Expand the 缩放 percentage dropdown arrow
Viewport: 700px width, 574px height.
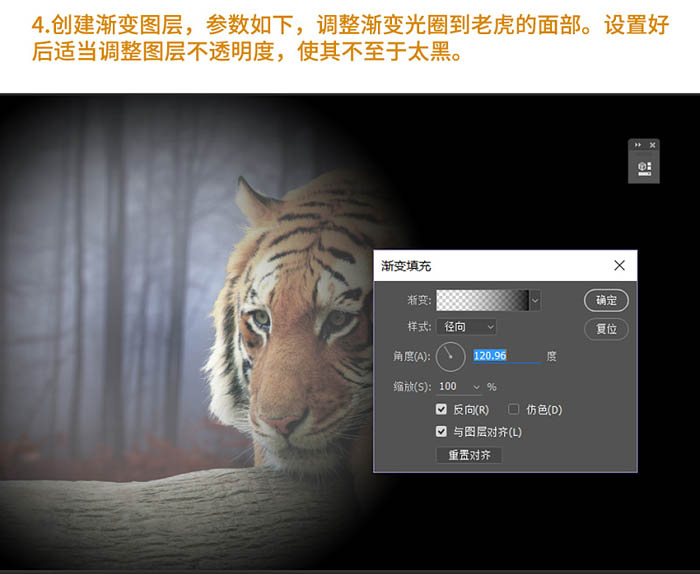[476, 387]
